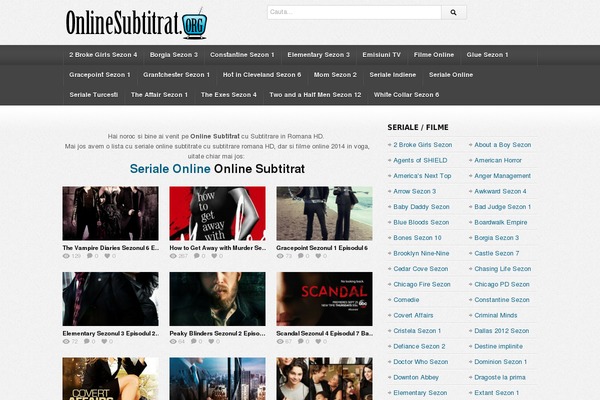
Task: Click comment bubble under Peaky Blinders
Action: click(x=194, y=341)
